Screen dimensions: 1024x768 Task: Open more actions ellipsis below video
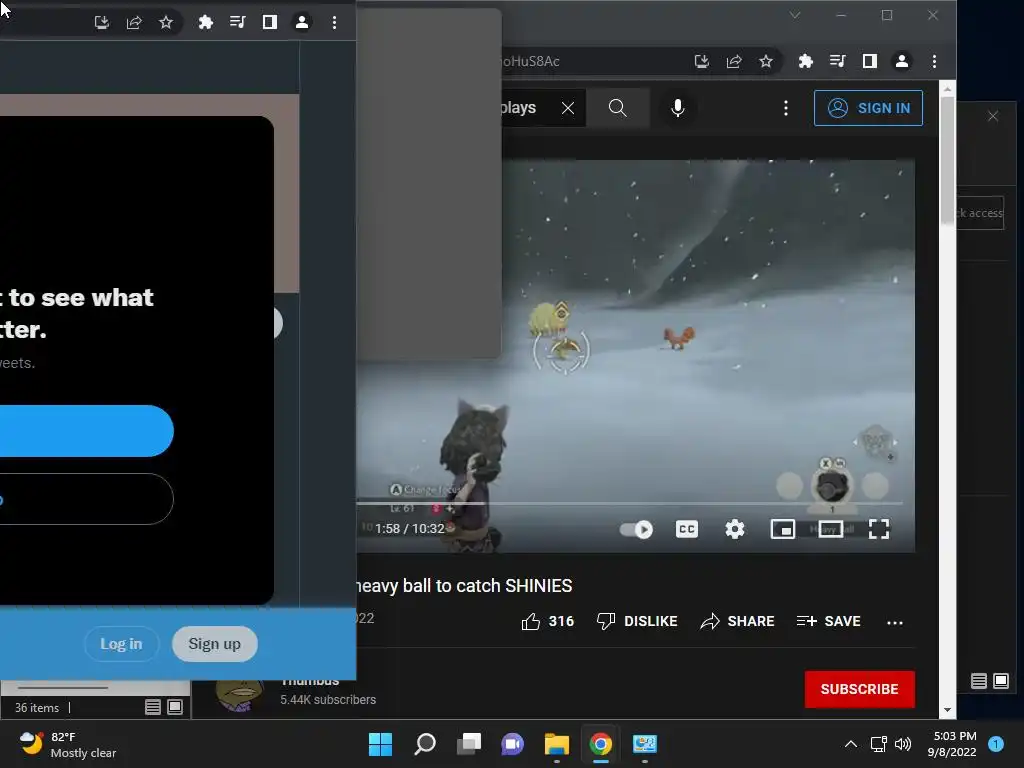pyautogui.click(x=895, y=622)
